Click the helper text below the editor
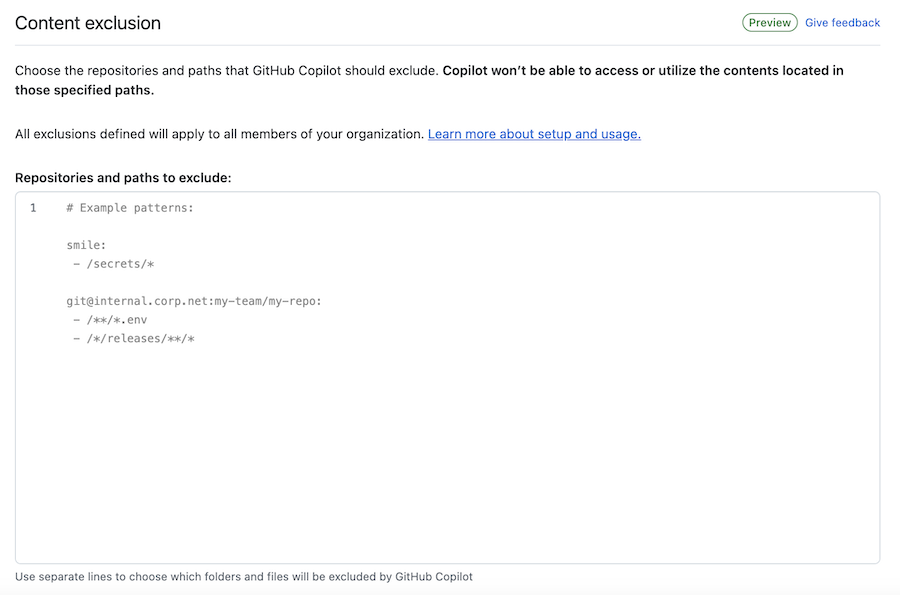This screenshot has width=900, height=595. point(244,577)
